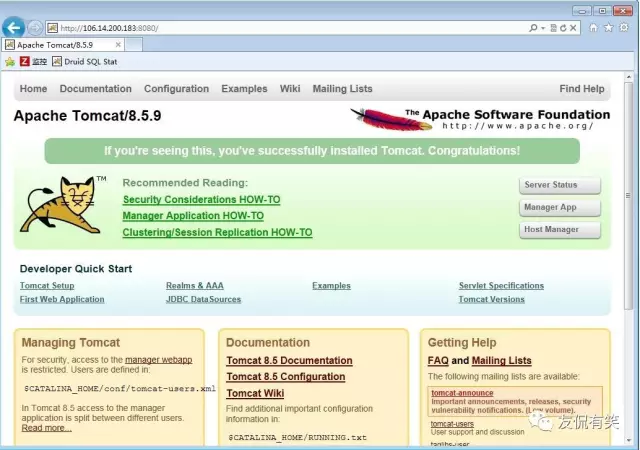Viewport: 640px width, 450px height.
Task: Click the add-to-favorites-bar star icon
Action: pos(10,62)
